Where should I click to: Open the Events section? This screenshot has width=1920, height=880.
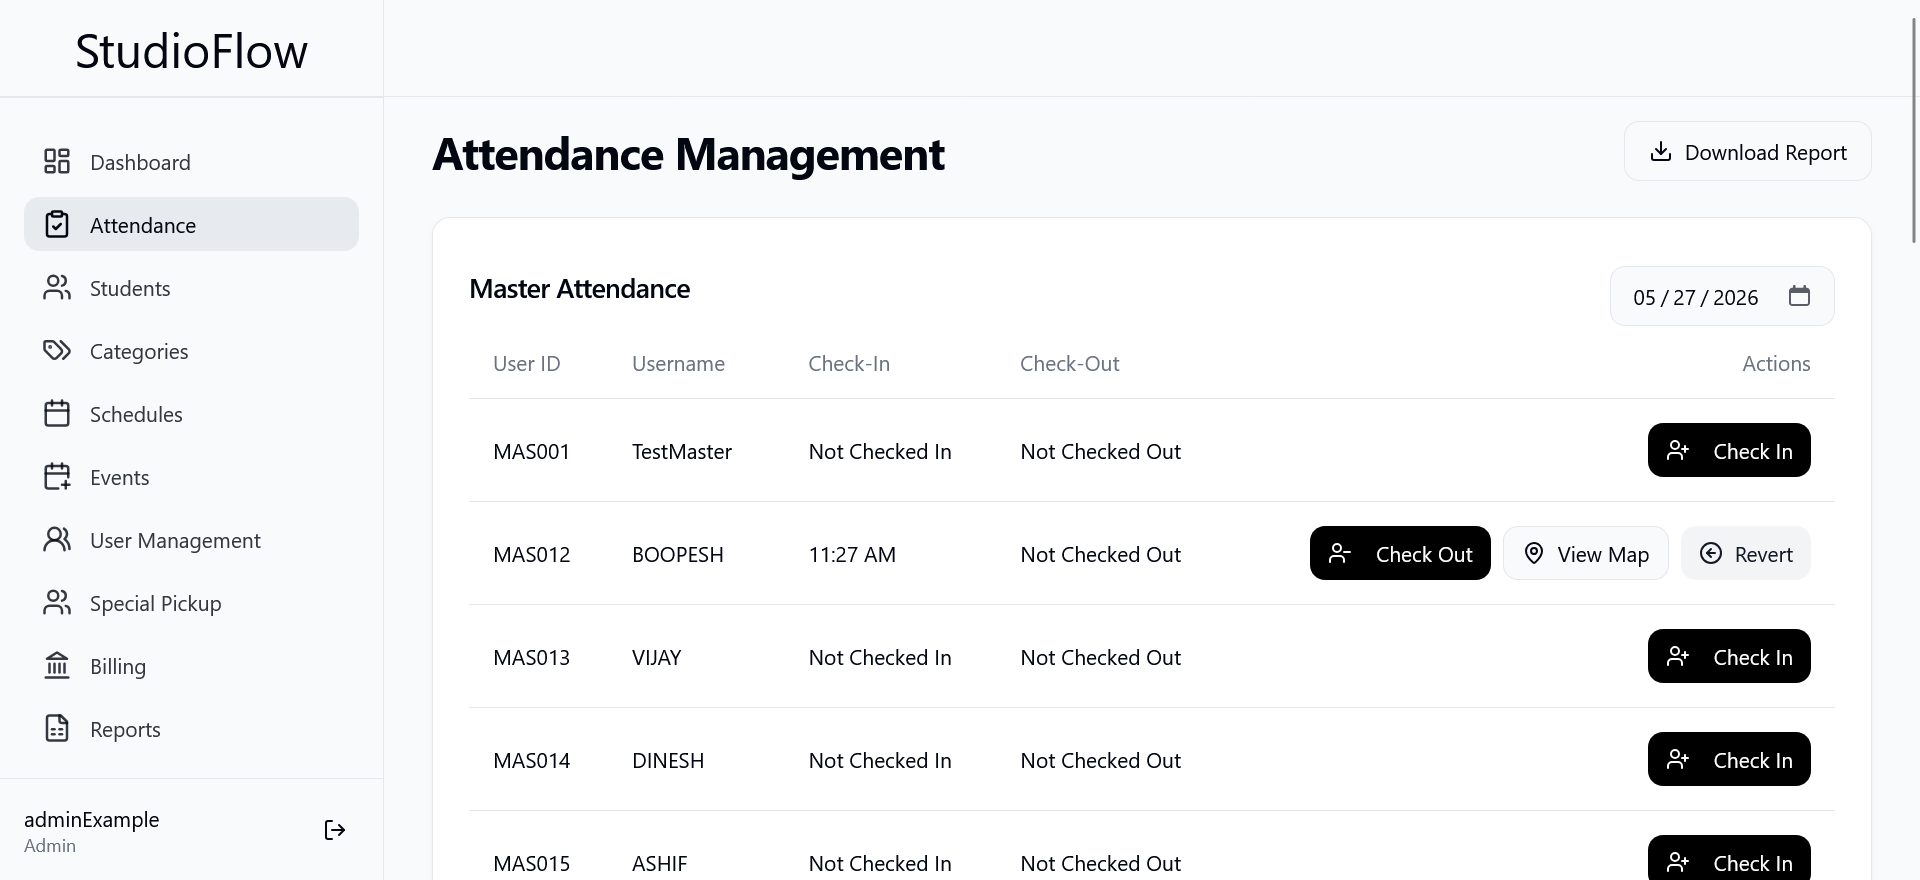(x=191, y=476)
